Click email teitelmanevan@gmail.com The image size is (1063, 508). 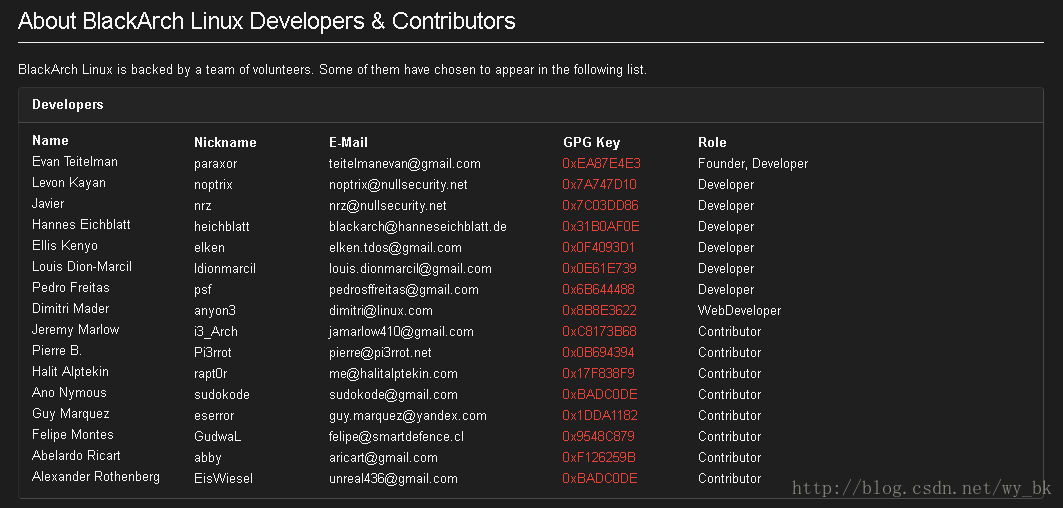coord(405,163)
